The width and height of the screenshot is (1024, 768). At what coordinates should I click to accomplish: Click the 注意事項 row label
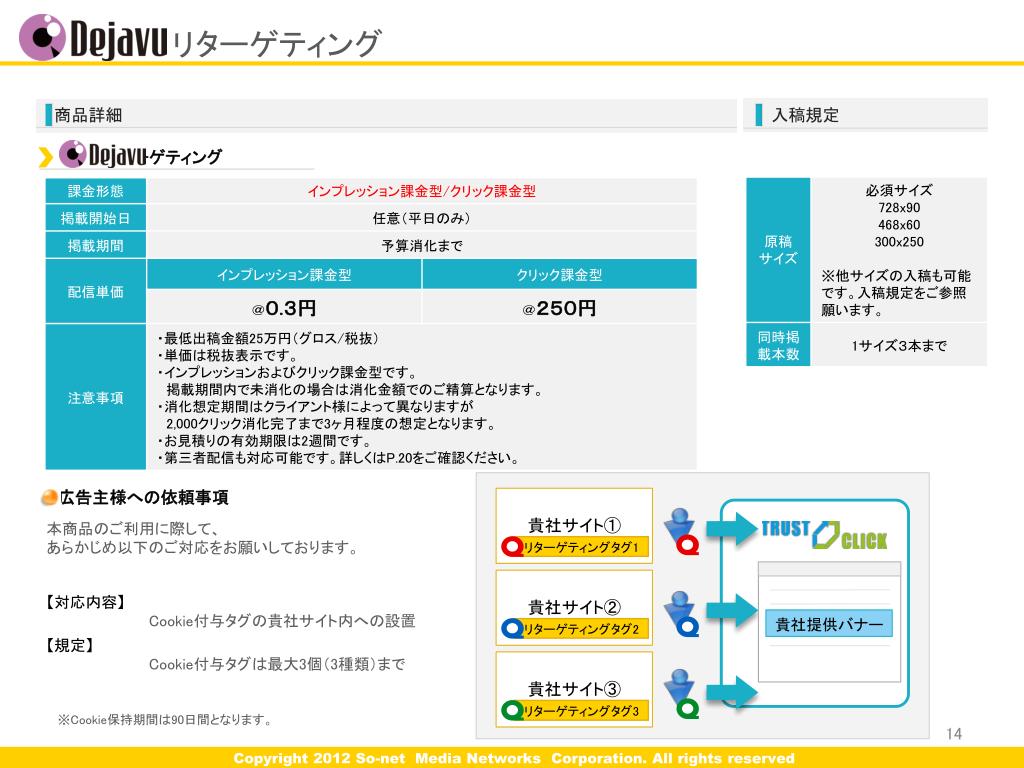point(95,398)
